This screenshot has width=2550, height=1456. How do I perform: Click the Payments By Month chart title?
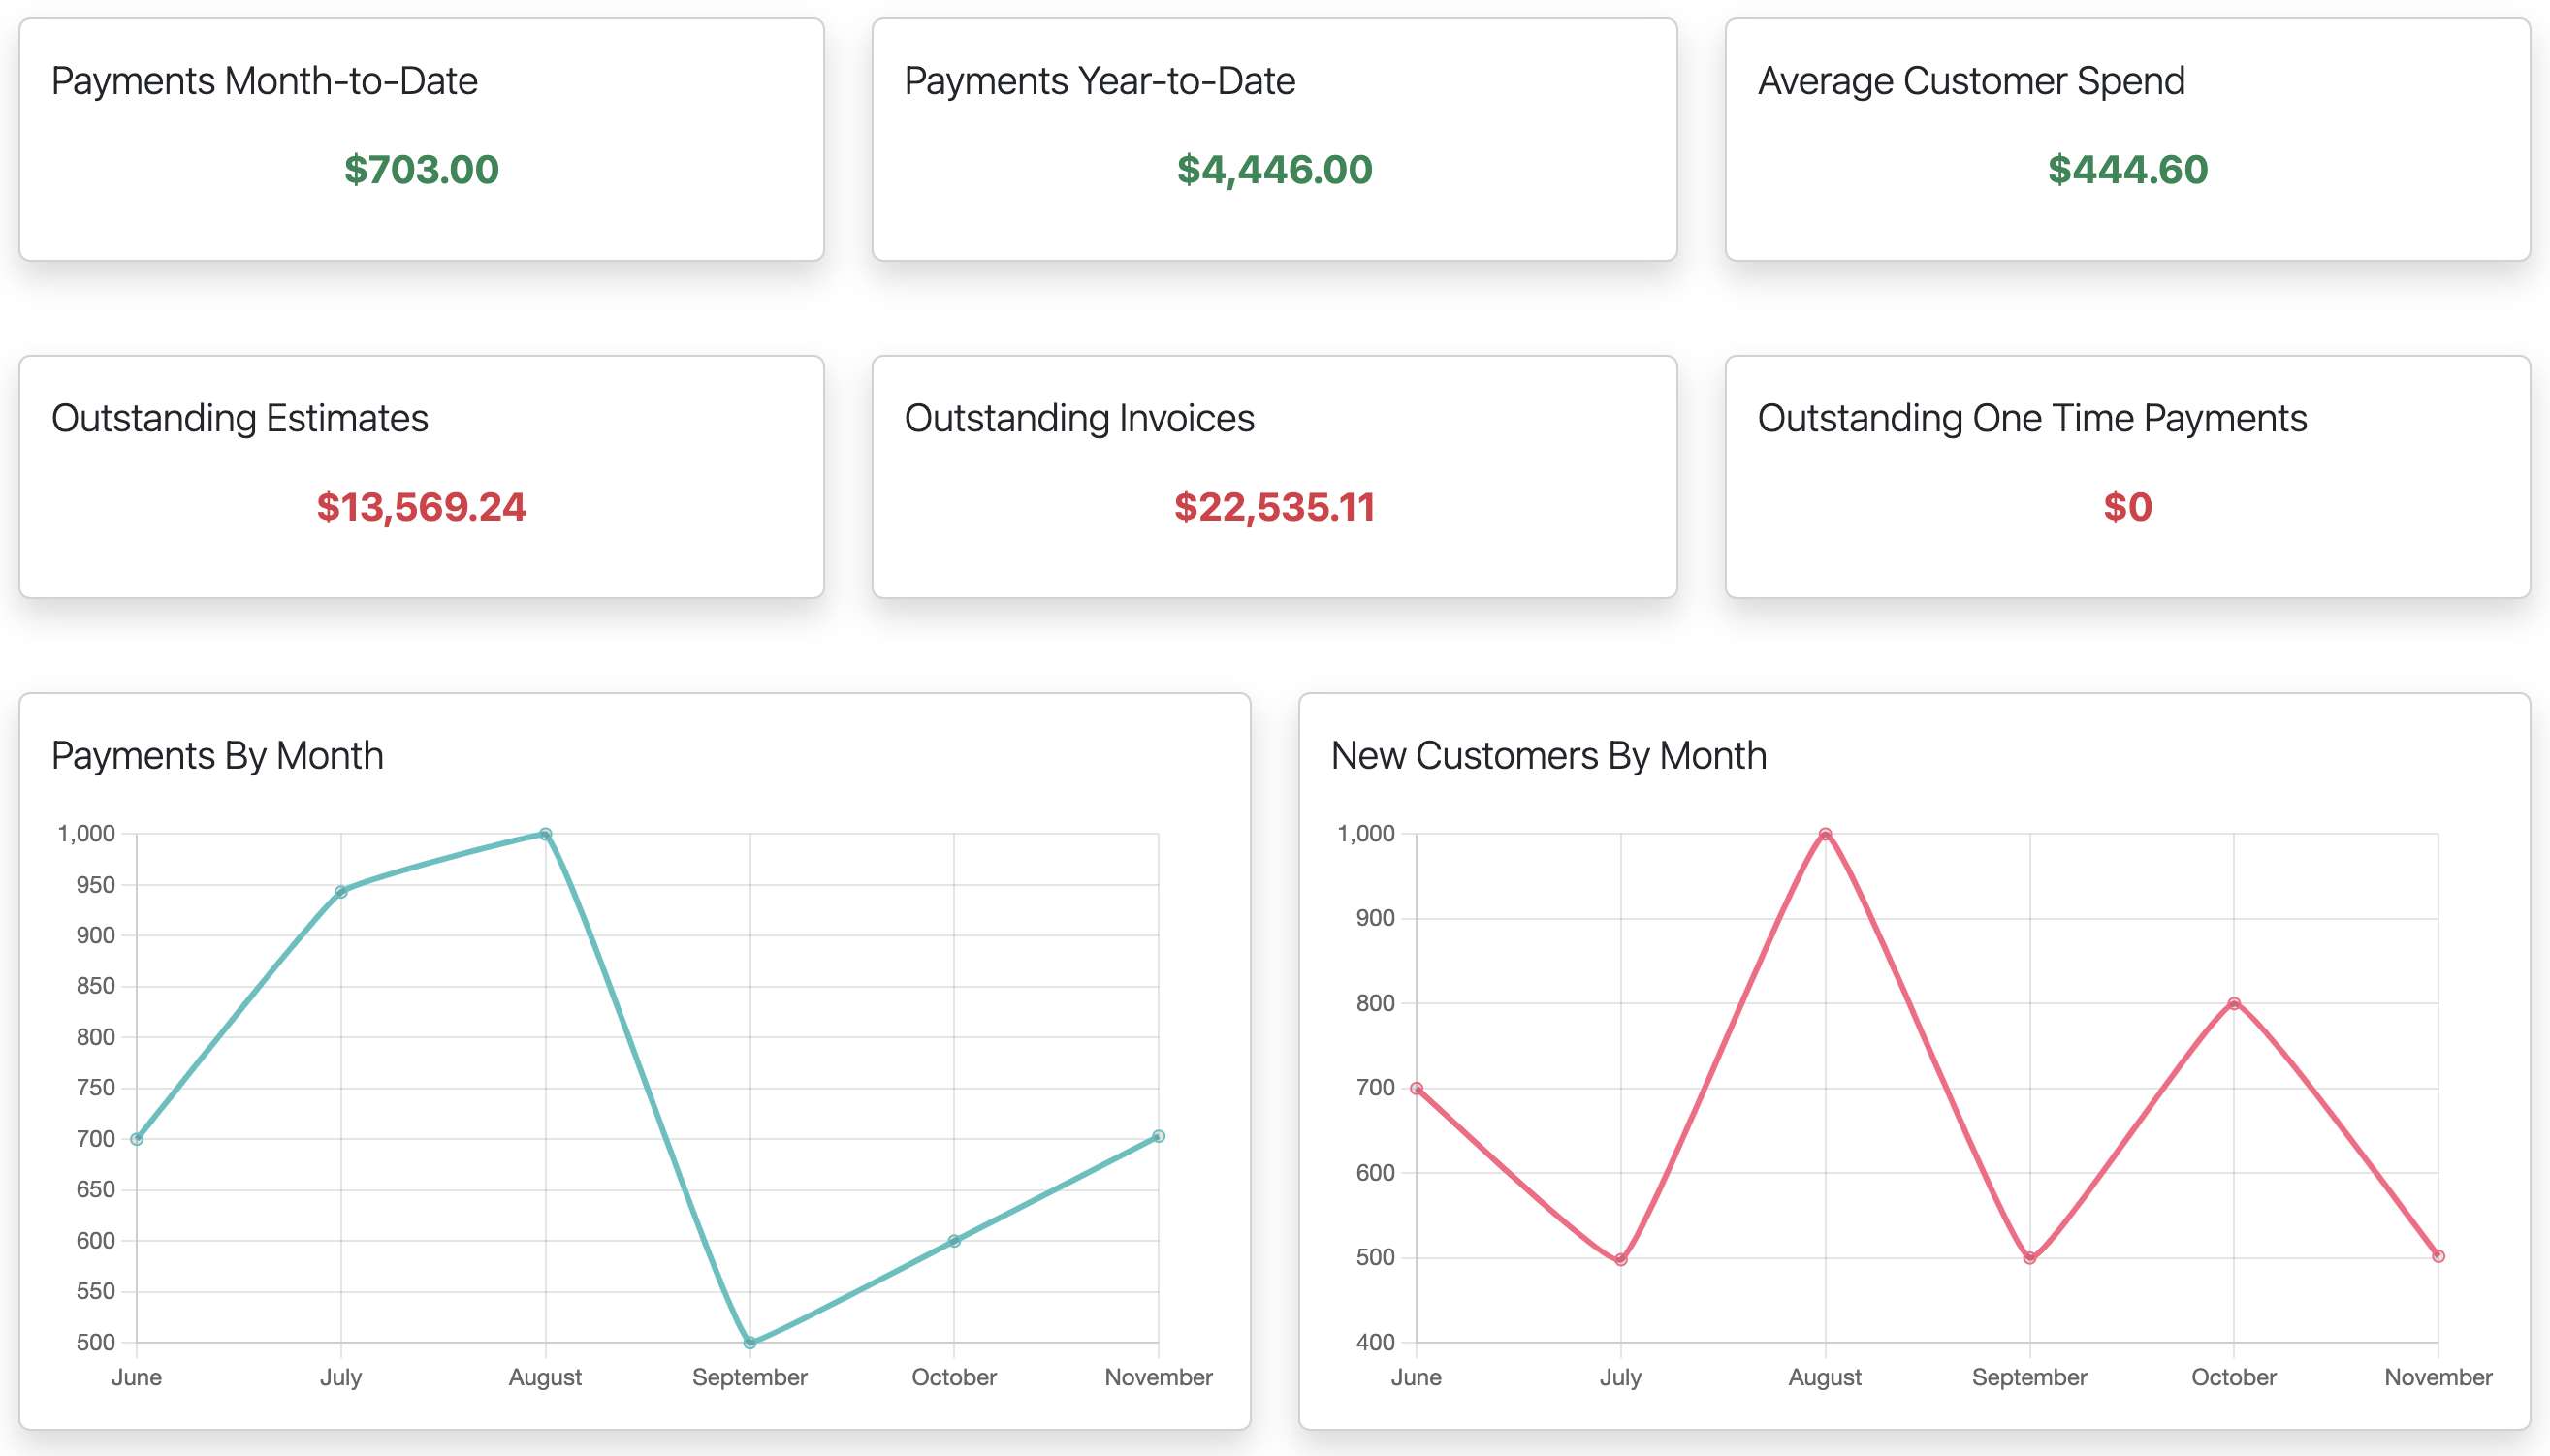(x=218, y=756)
